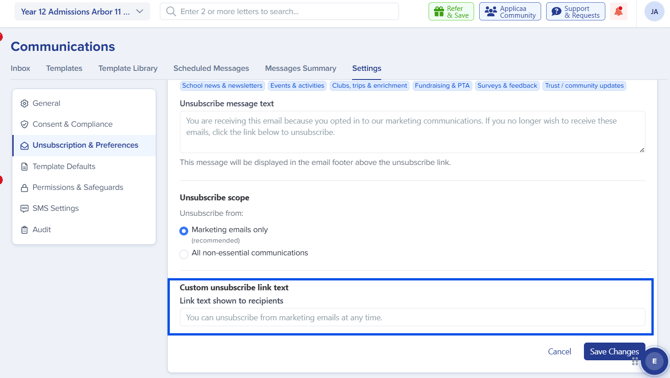
Task: Open the floating help widget button
Action: point(654,361)
